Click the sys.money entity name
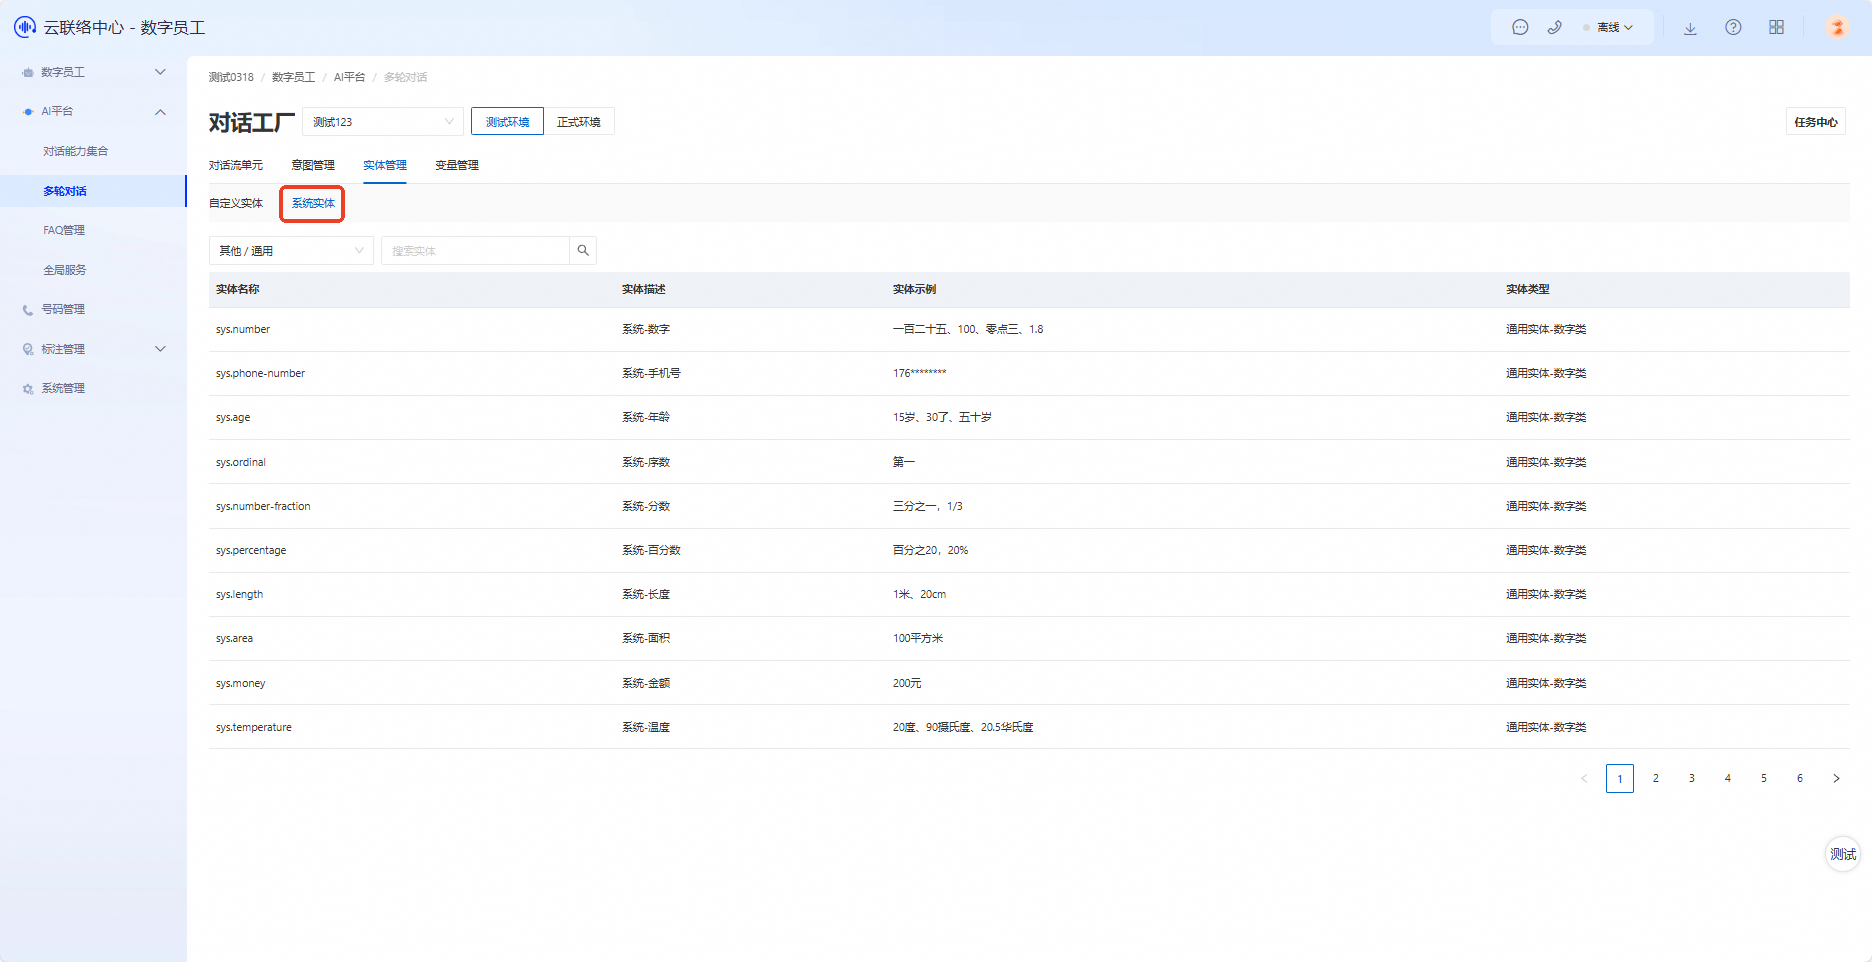The height and width of the screenshot is (962, 1872). coord(241,683)
